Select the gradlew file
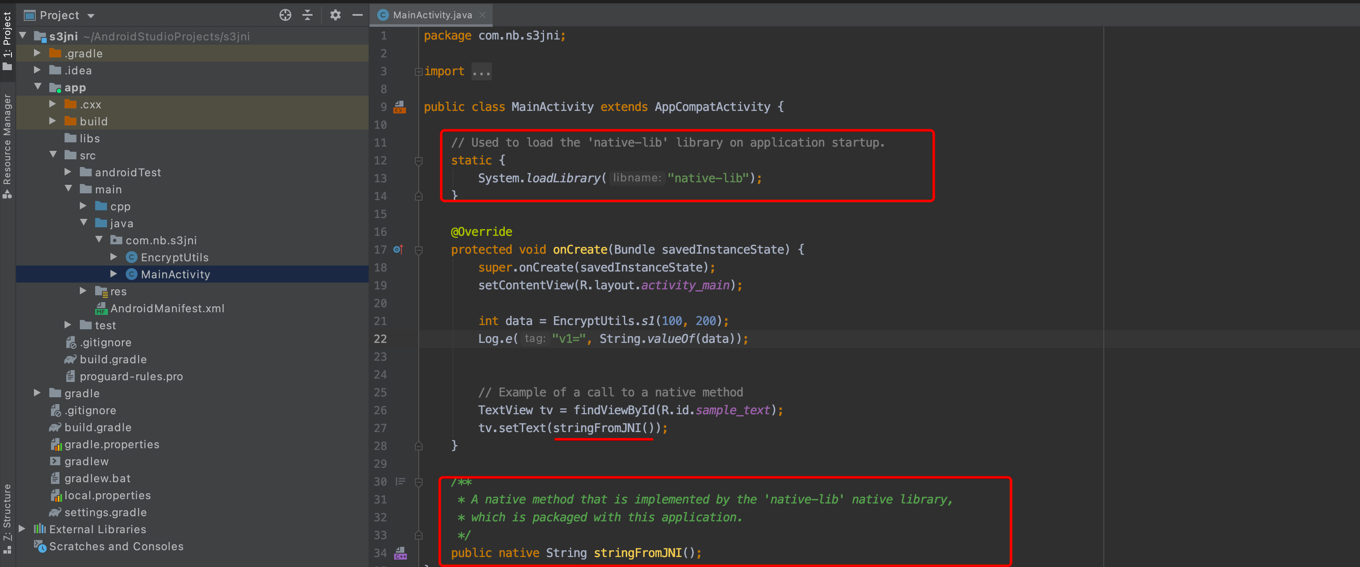The width and height of the screenshot is (1360, 567). point(79,461)
